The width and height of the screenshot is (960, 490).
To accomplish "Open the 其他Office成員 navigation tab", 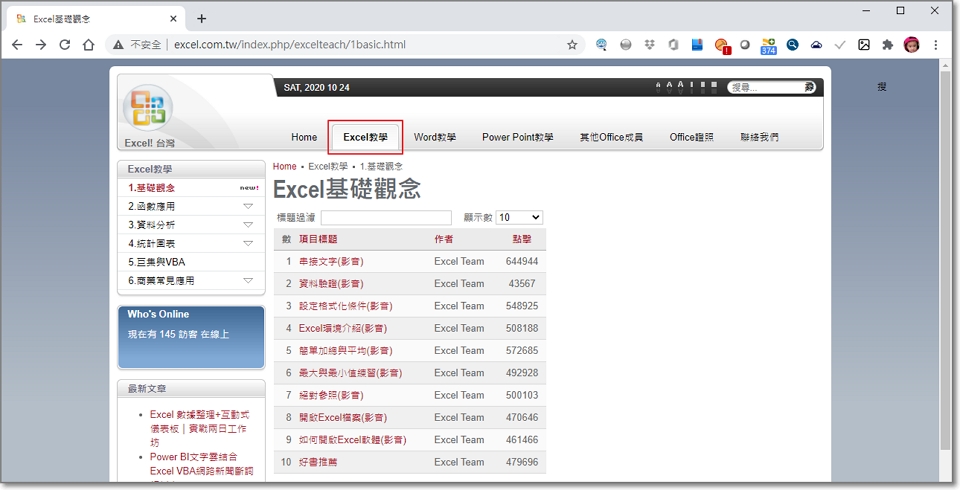I will pyautogui.click(x=611, y=137).
